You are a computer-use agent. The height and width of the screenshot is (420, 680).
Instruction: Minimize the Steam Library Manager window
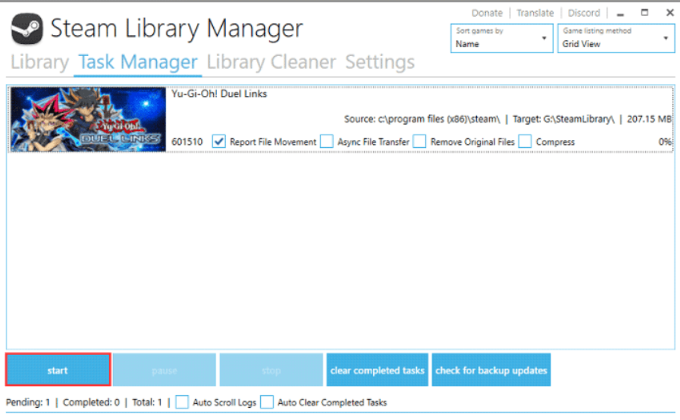(x=620, y=13)
